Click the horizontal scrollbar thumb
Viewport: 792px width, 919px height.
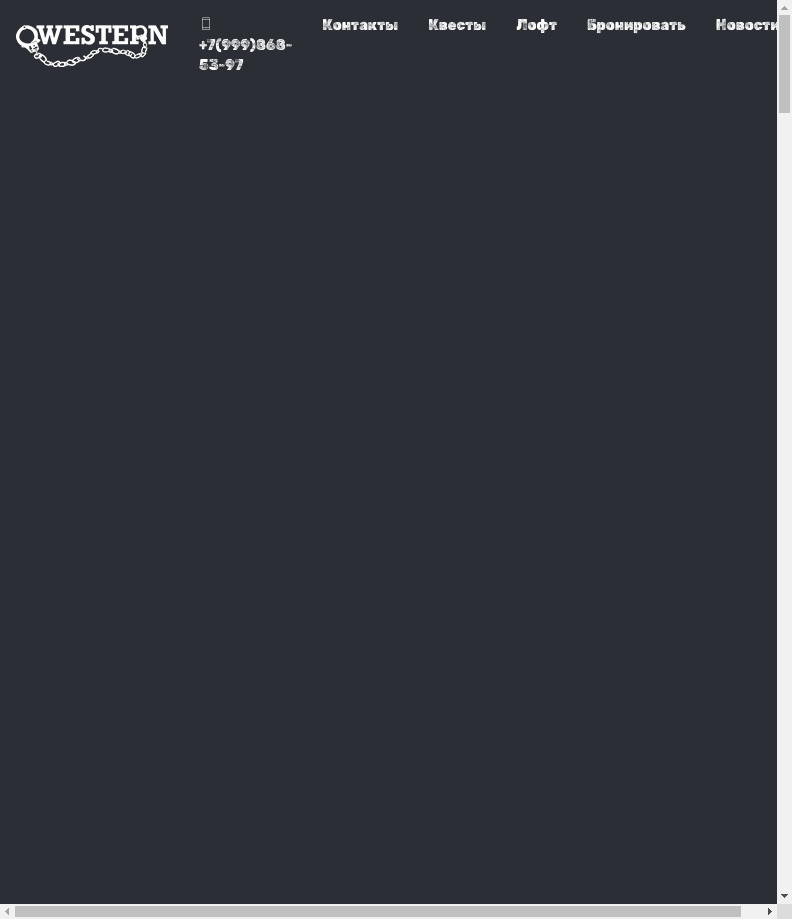click(378, 911)
